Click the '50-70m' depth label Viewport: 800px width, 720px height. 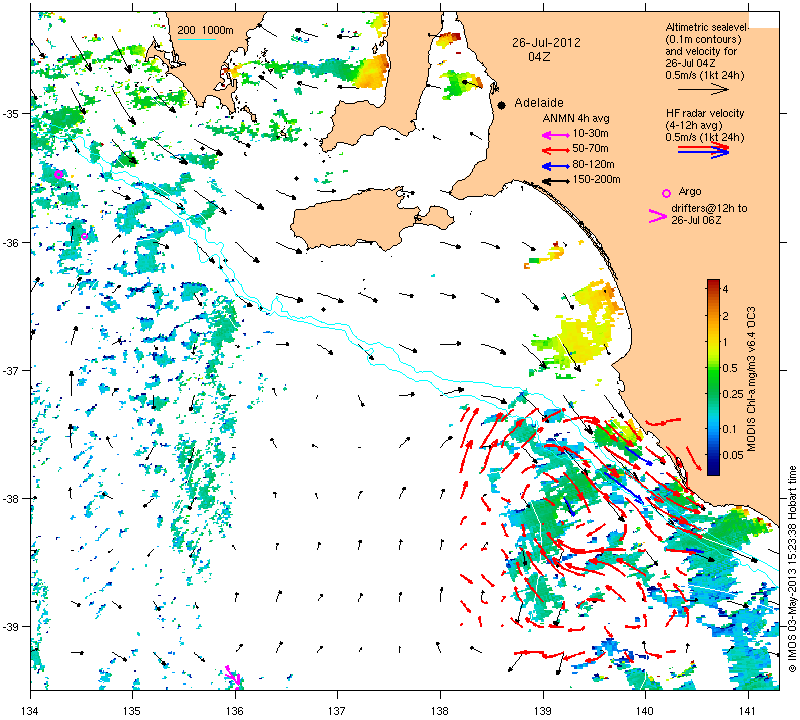click(590, 148)
